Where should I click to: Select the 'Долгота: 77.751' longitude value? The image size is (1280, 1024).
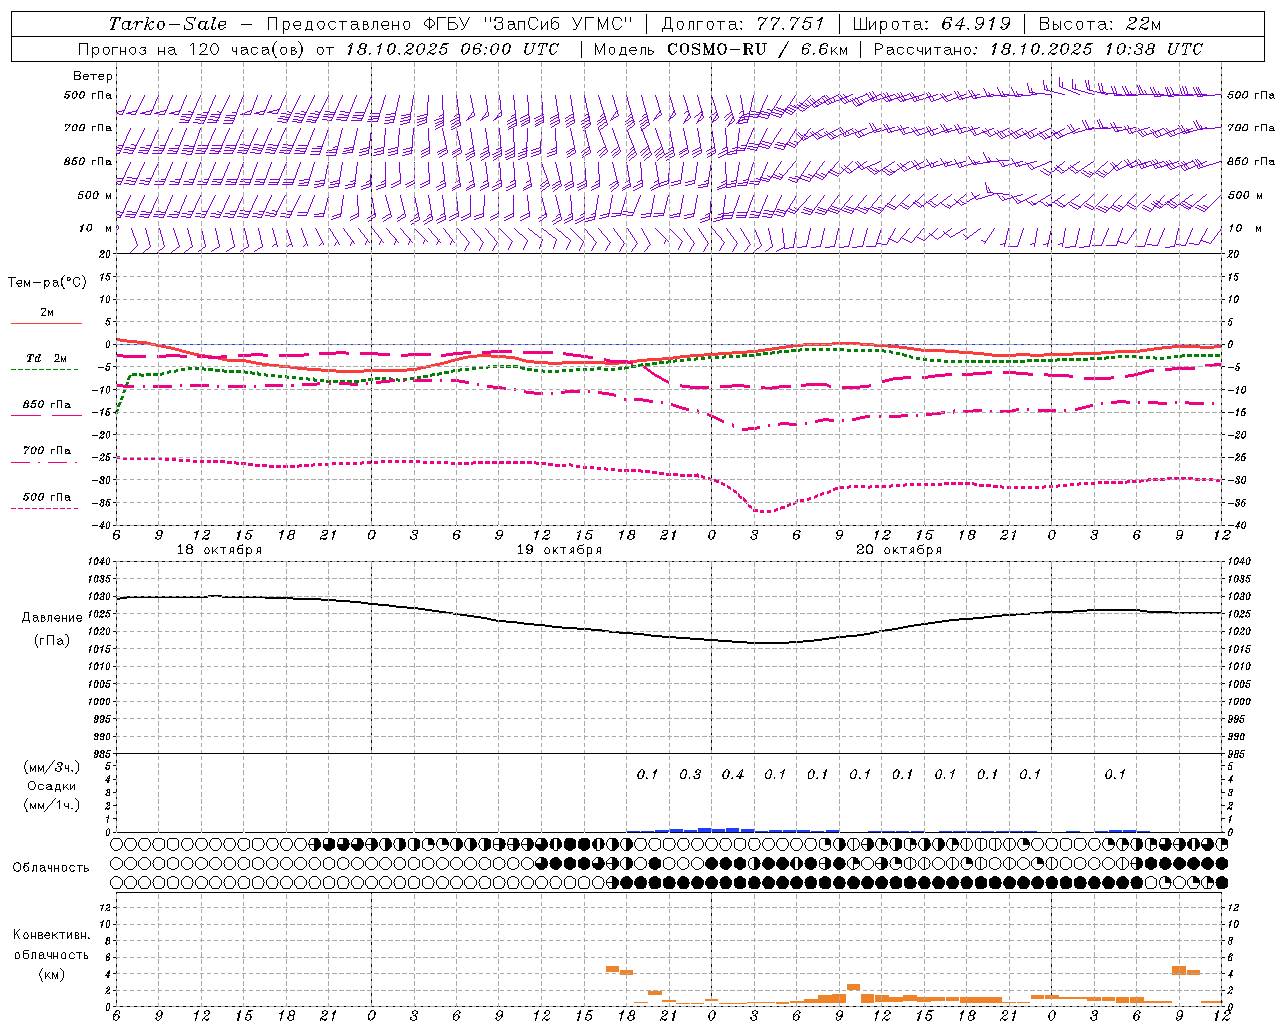743,24
